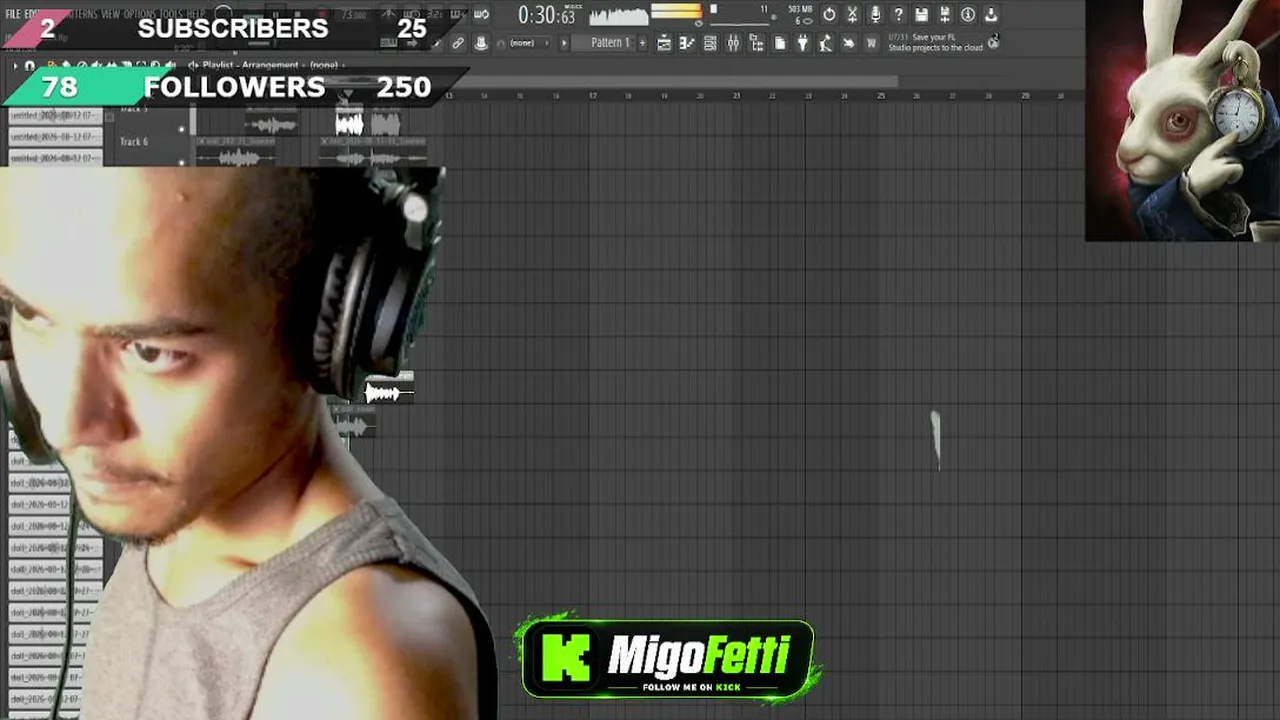
Task: Click bar 25 on the timeline ruler
Action: [x=881, y=96]
